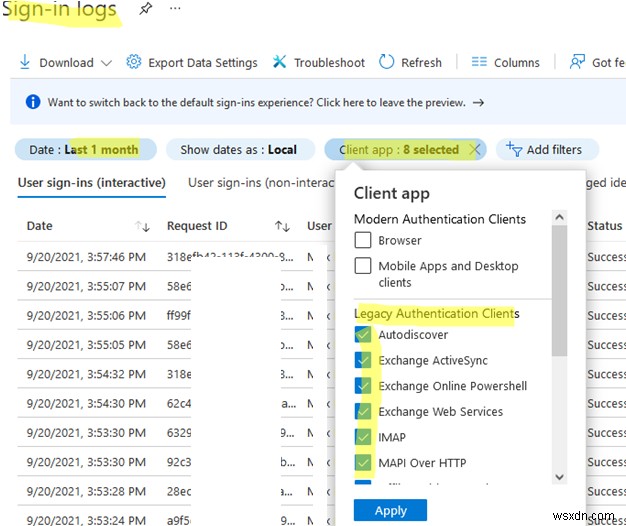Sort by the Date column header
This screenshot has width=626, height=526.
(40, 226)
